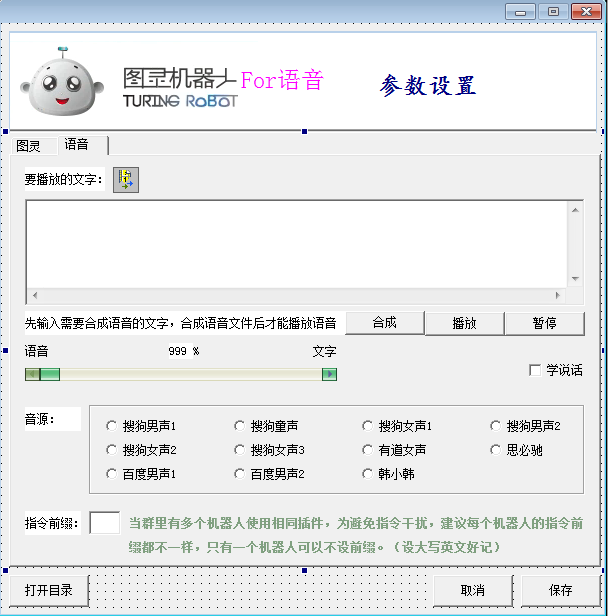
Task: Click the 参数设置 title text
Action: tap(428, 85)
